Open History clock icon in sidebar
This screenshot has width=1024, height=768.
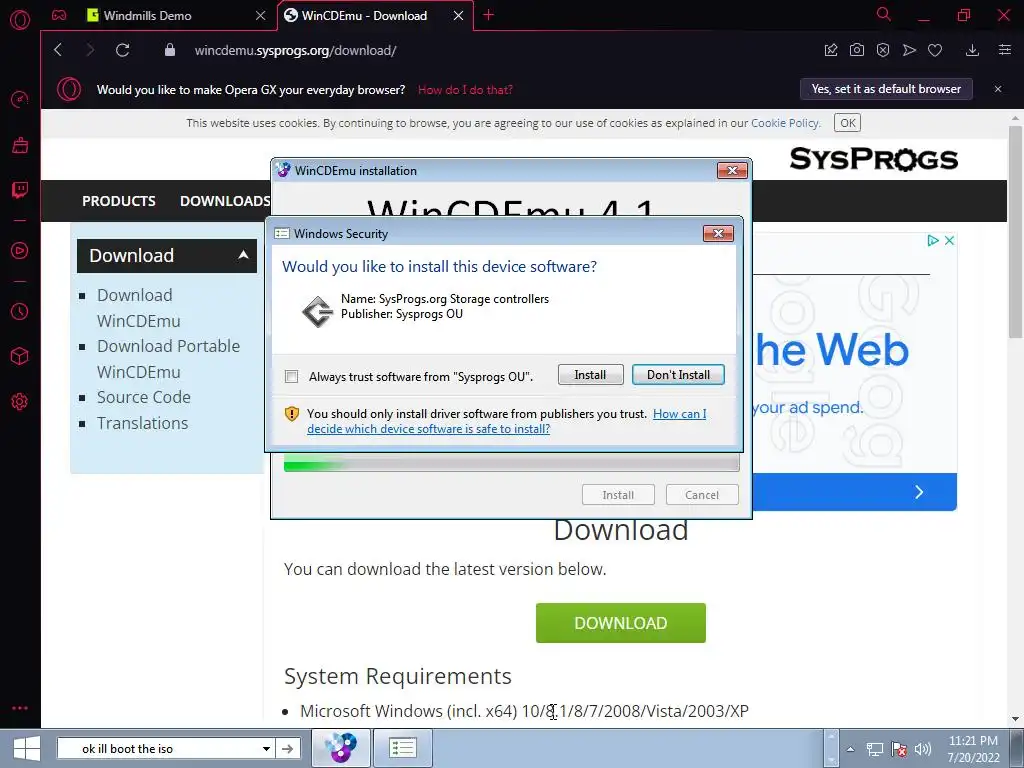click(20, 312)
